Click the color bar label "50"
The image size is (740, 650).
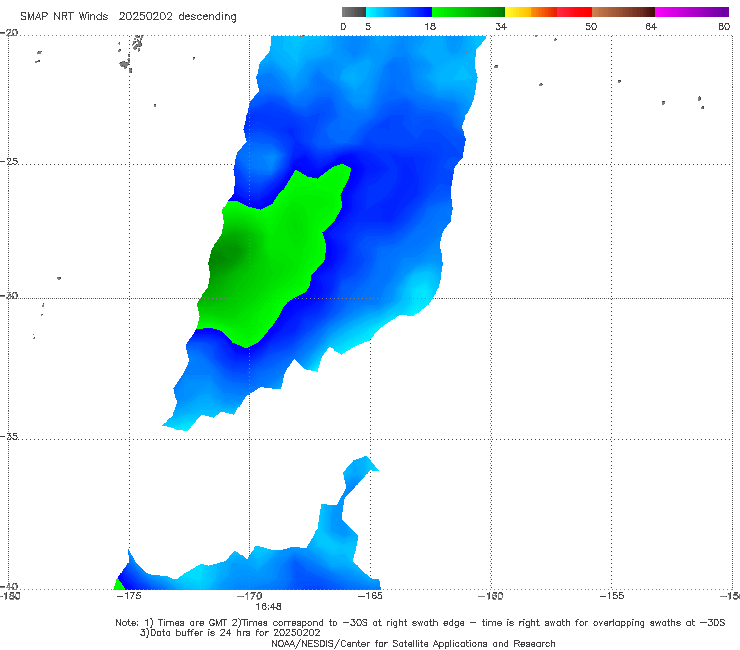(591, 27)
